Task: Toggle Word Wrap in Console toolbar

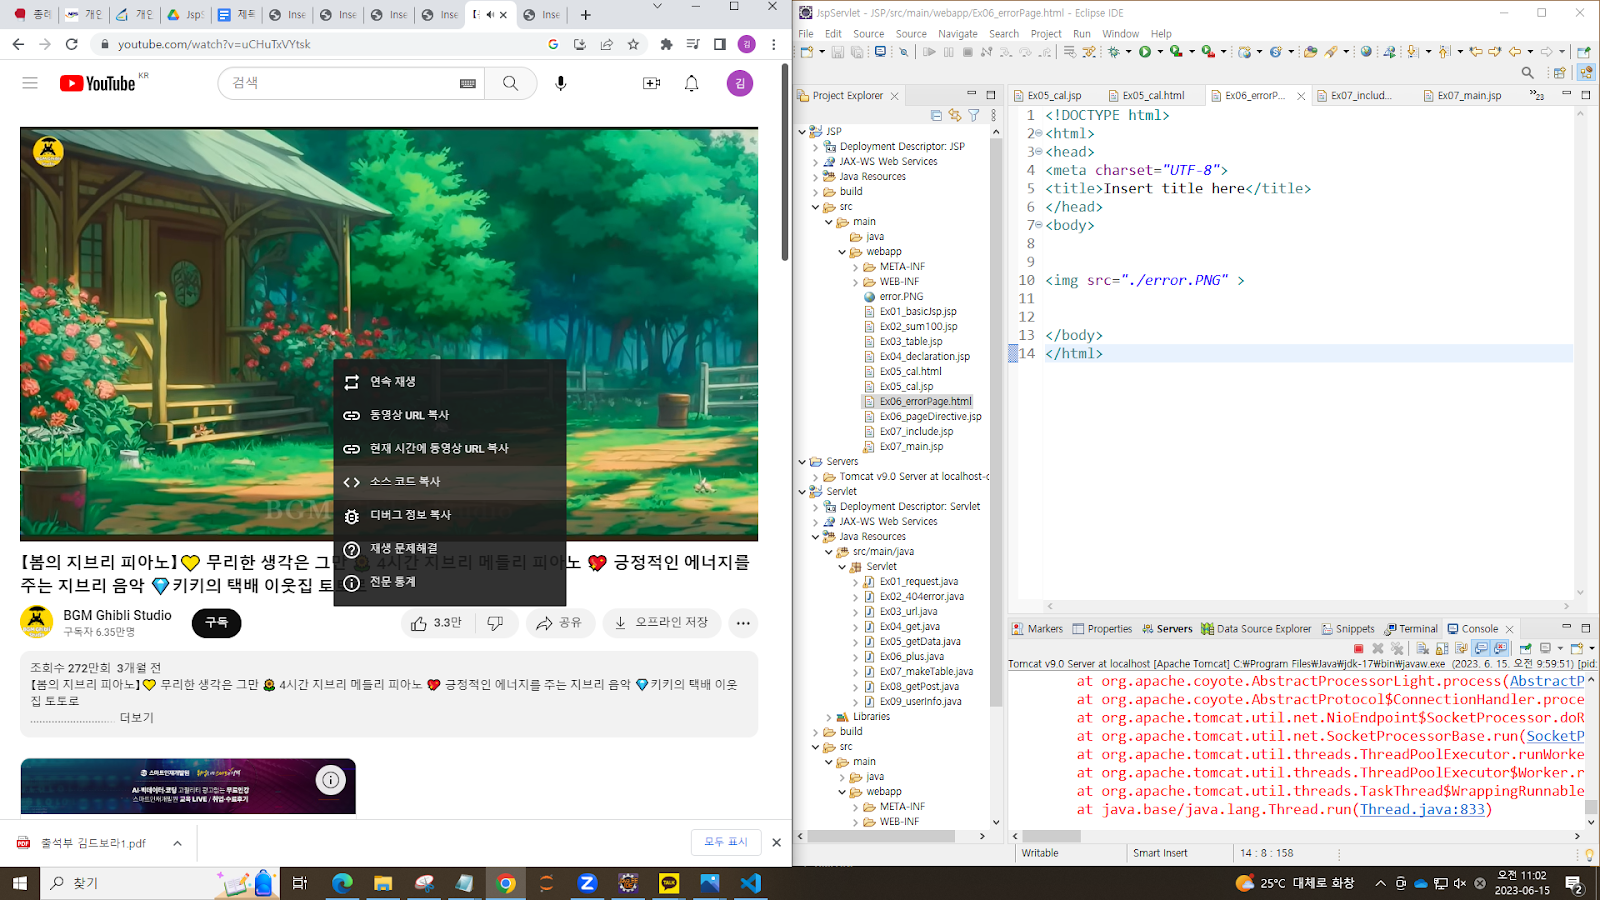Action: [1461, 648]
